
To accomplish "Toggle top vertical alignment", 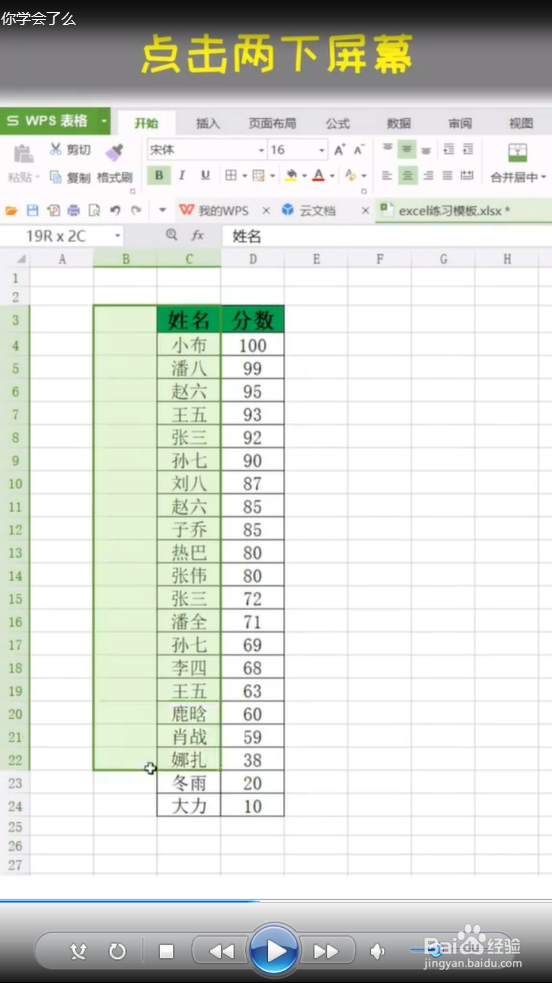I will pos(388,149).
